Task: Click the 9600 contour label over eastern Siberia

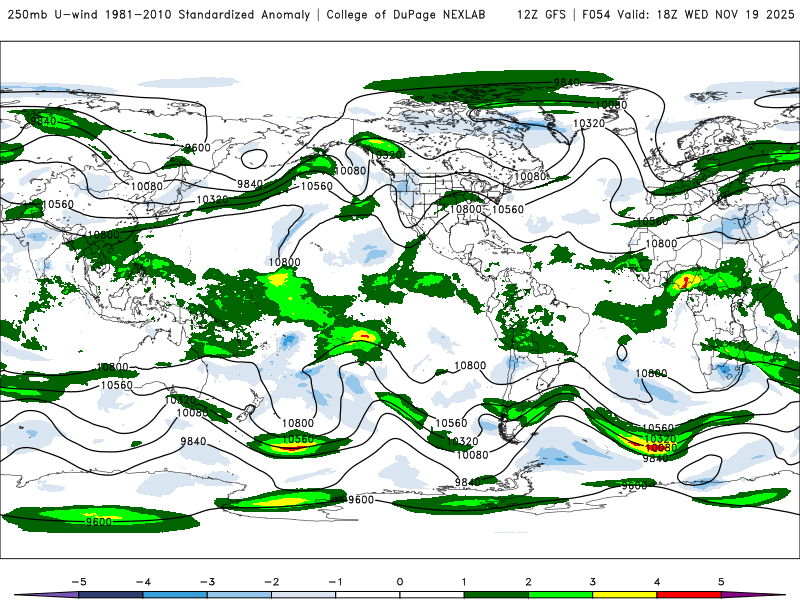Action: coord(197,148)
